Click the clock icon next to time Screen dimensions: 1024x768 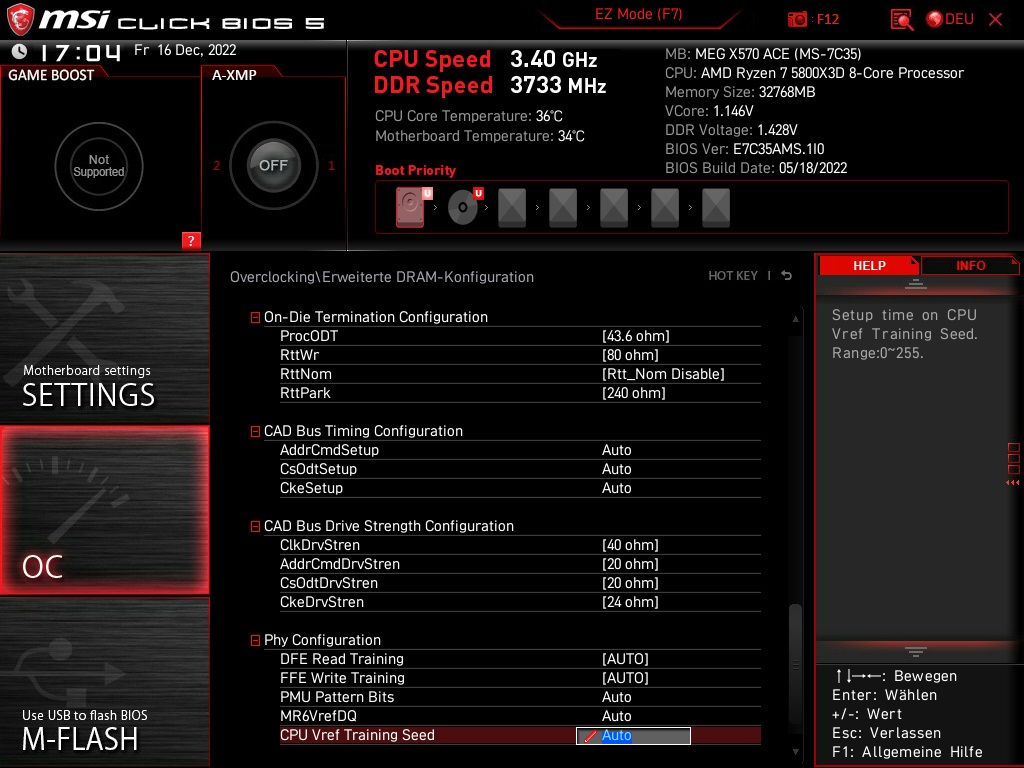[x=20, y=51]
